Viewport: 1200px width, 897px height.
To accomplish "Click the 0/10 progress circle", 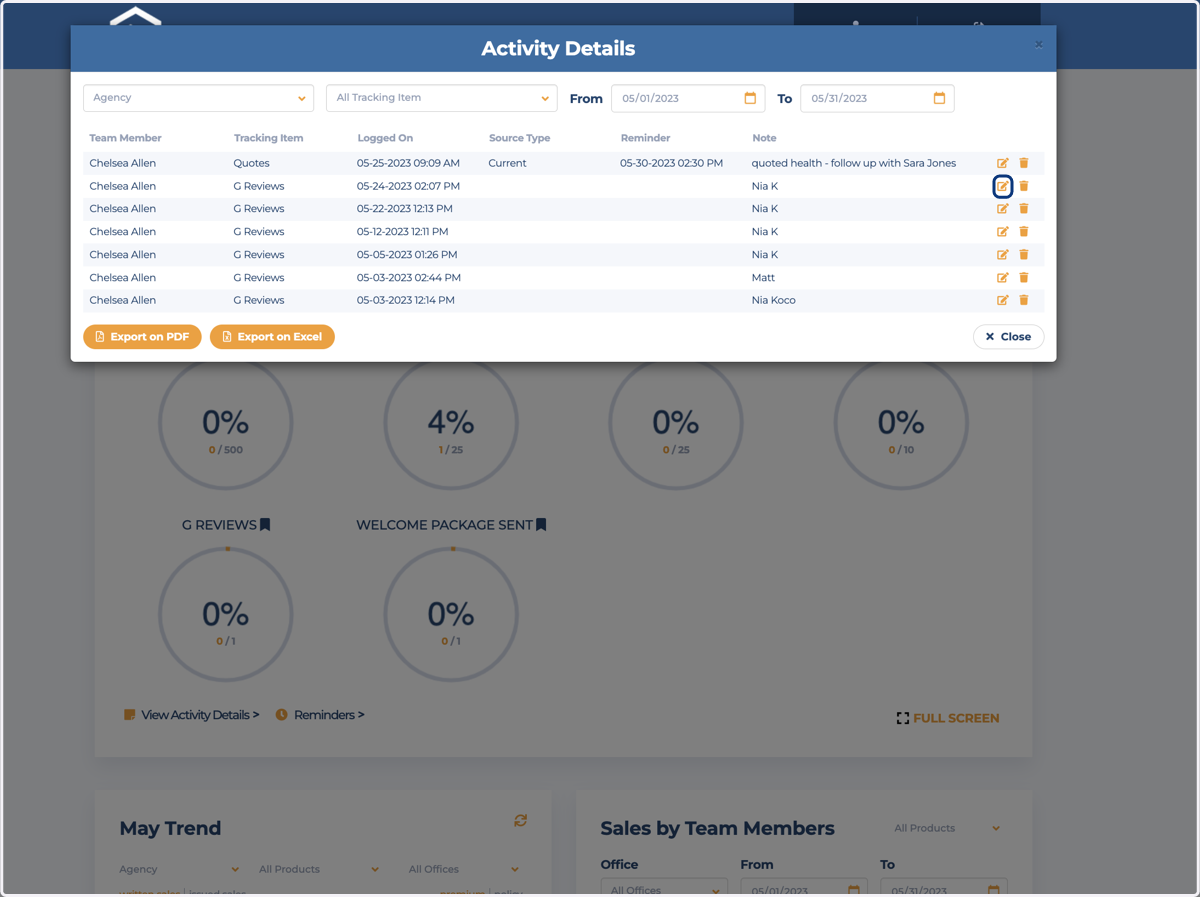I will click(901, 423).
